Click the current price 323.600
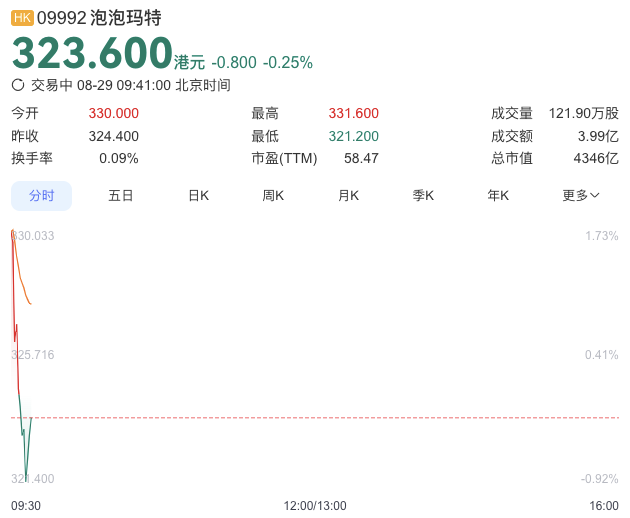This screenshot has width=630, height=518. [92, 53]
